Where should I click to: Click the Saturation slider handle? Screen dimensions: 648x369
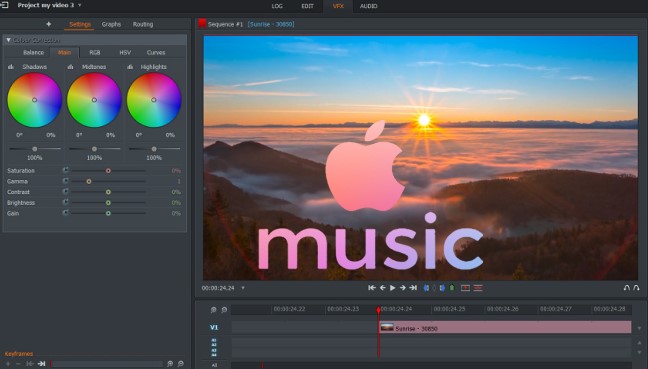(108, 171)
